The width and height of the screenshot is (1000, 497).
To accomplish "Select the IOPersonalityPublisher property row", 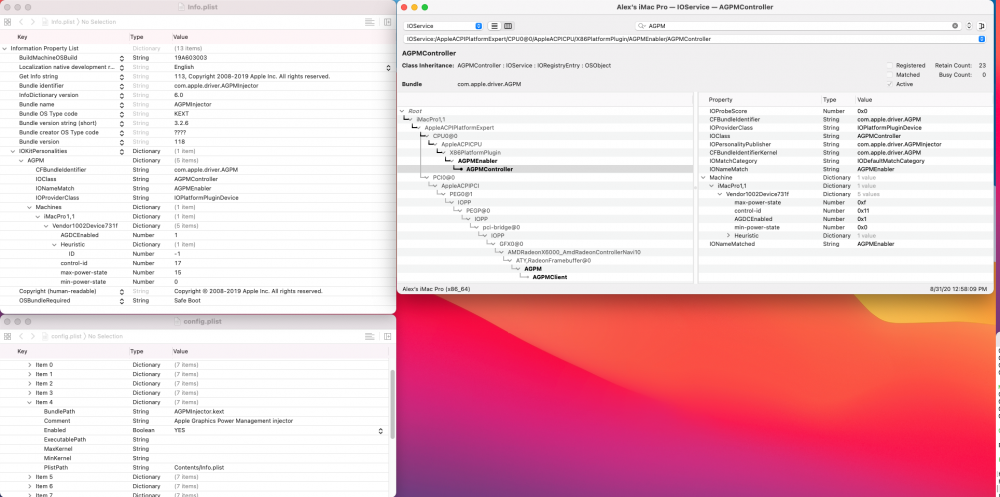I will [845, 144].
